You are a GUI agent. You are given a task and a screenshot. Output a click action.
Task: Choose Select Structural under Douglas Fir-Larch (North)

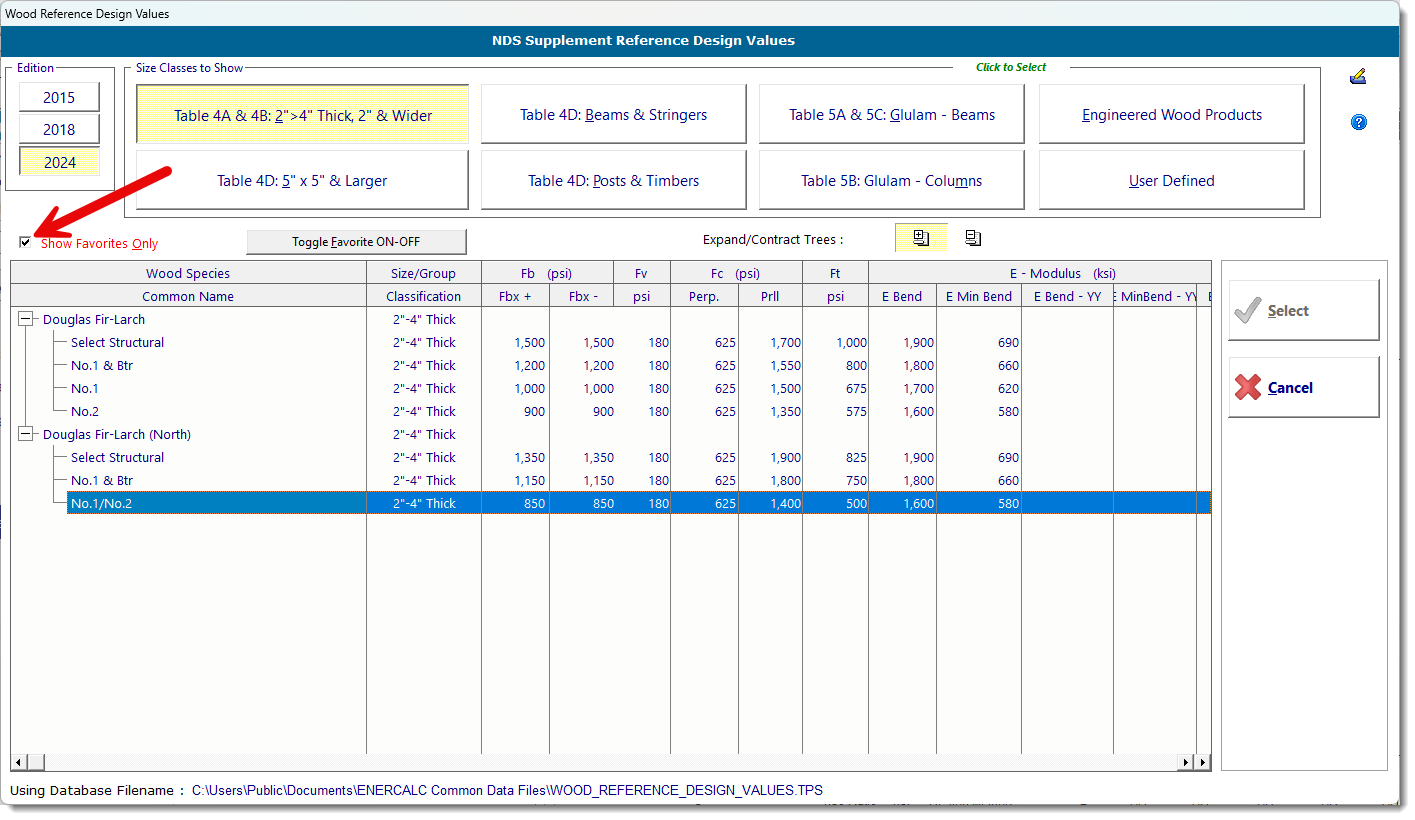117,457
